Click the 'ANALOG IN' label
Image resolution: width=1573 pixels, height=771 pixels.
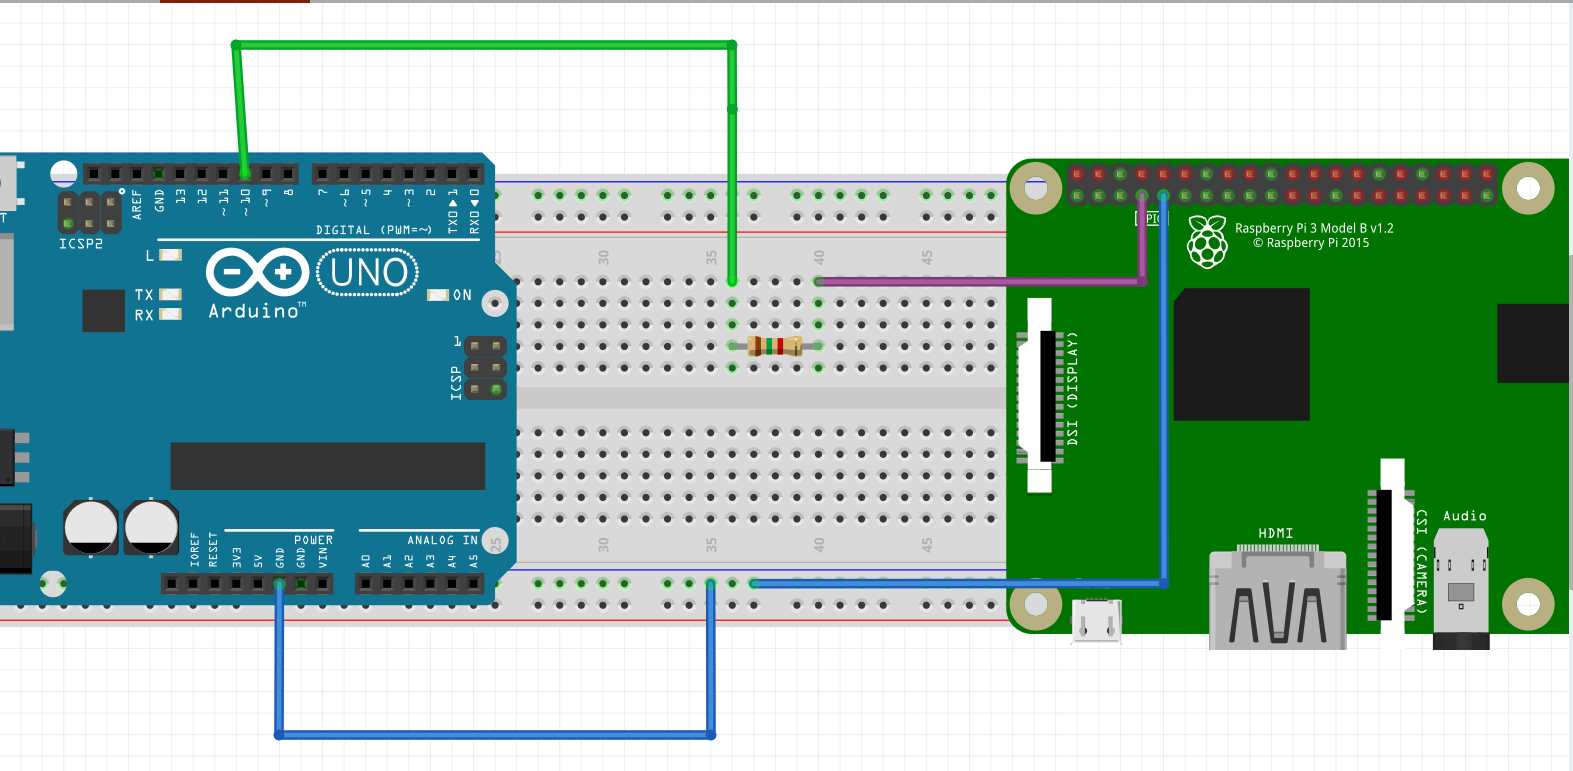442,540
